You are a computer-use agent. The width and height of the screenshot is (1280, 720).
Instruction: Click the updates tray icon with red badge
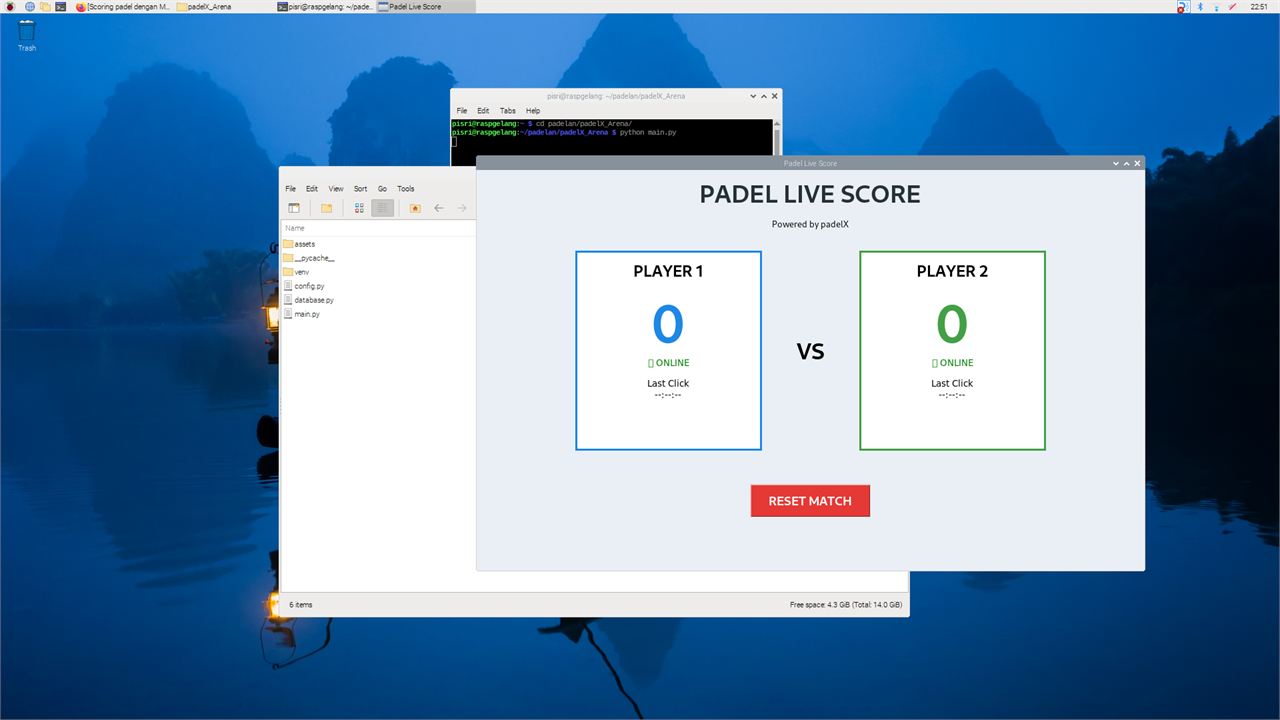1182,6
